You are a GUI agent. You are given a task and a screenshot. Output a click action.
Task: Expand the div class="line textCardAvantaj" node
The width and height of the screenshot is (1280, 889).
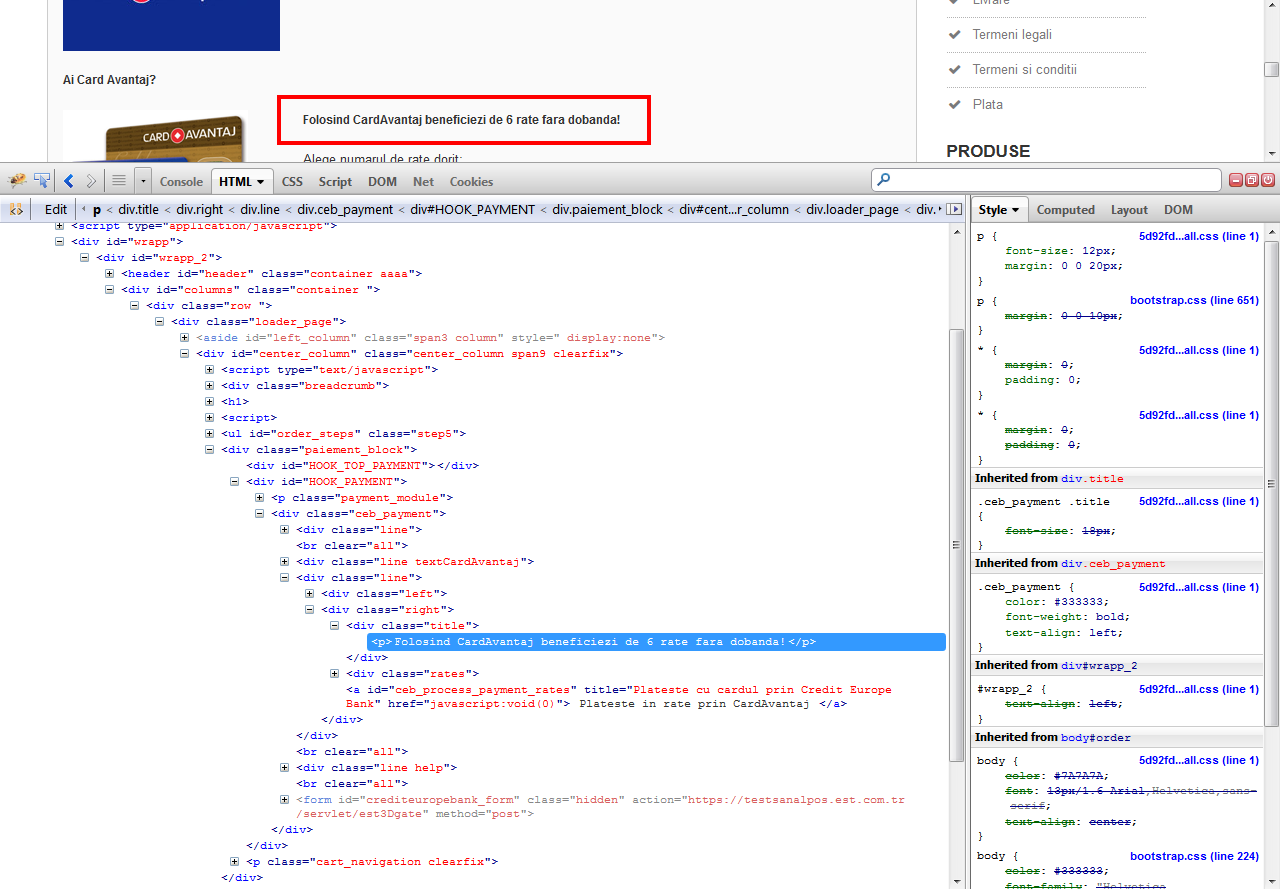tap(285, 561)
